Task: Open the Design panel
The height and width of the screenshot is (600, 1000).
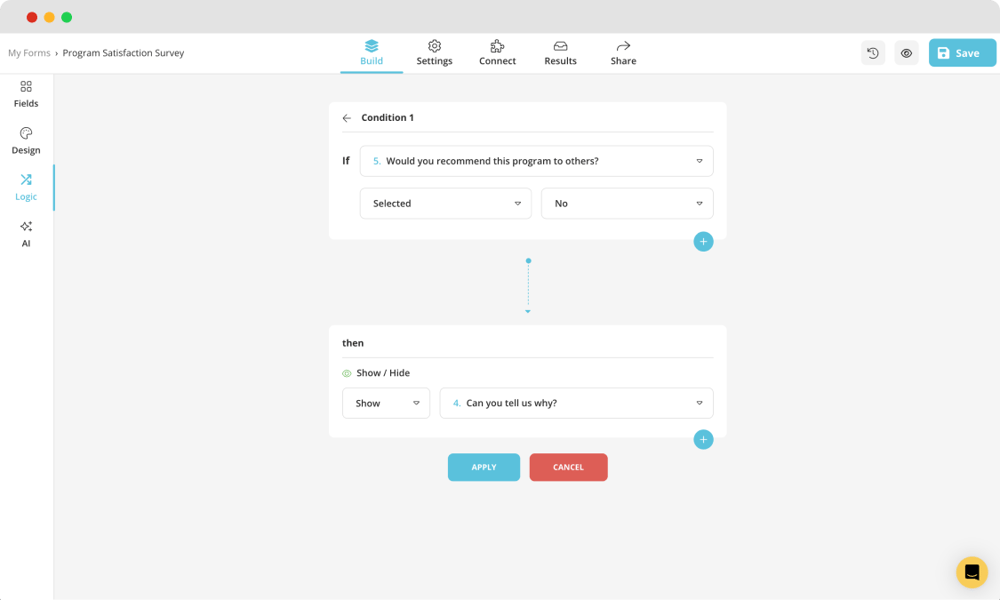Action: [25, 140]
